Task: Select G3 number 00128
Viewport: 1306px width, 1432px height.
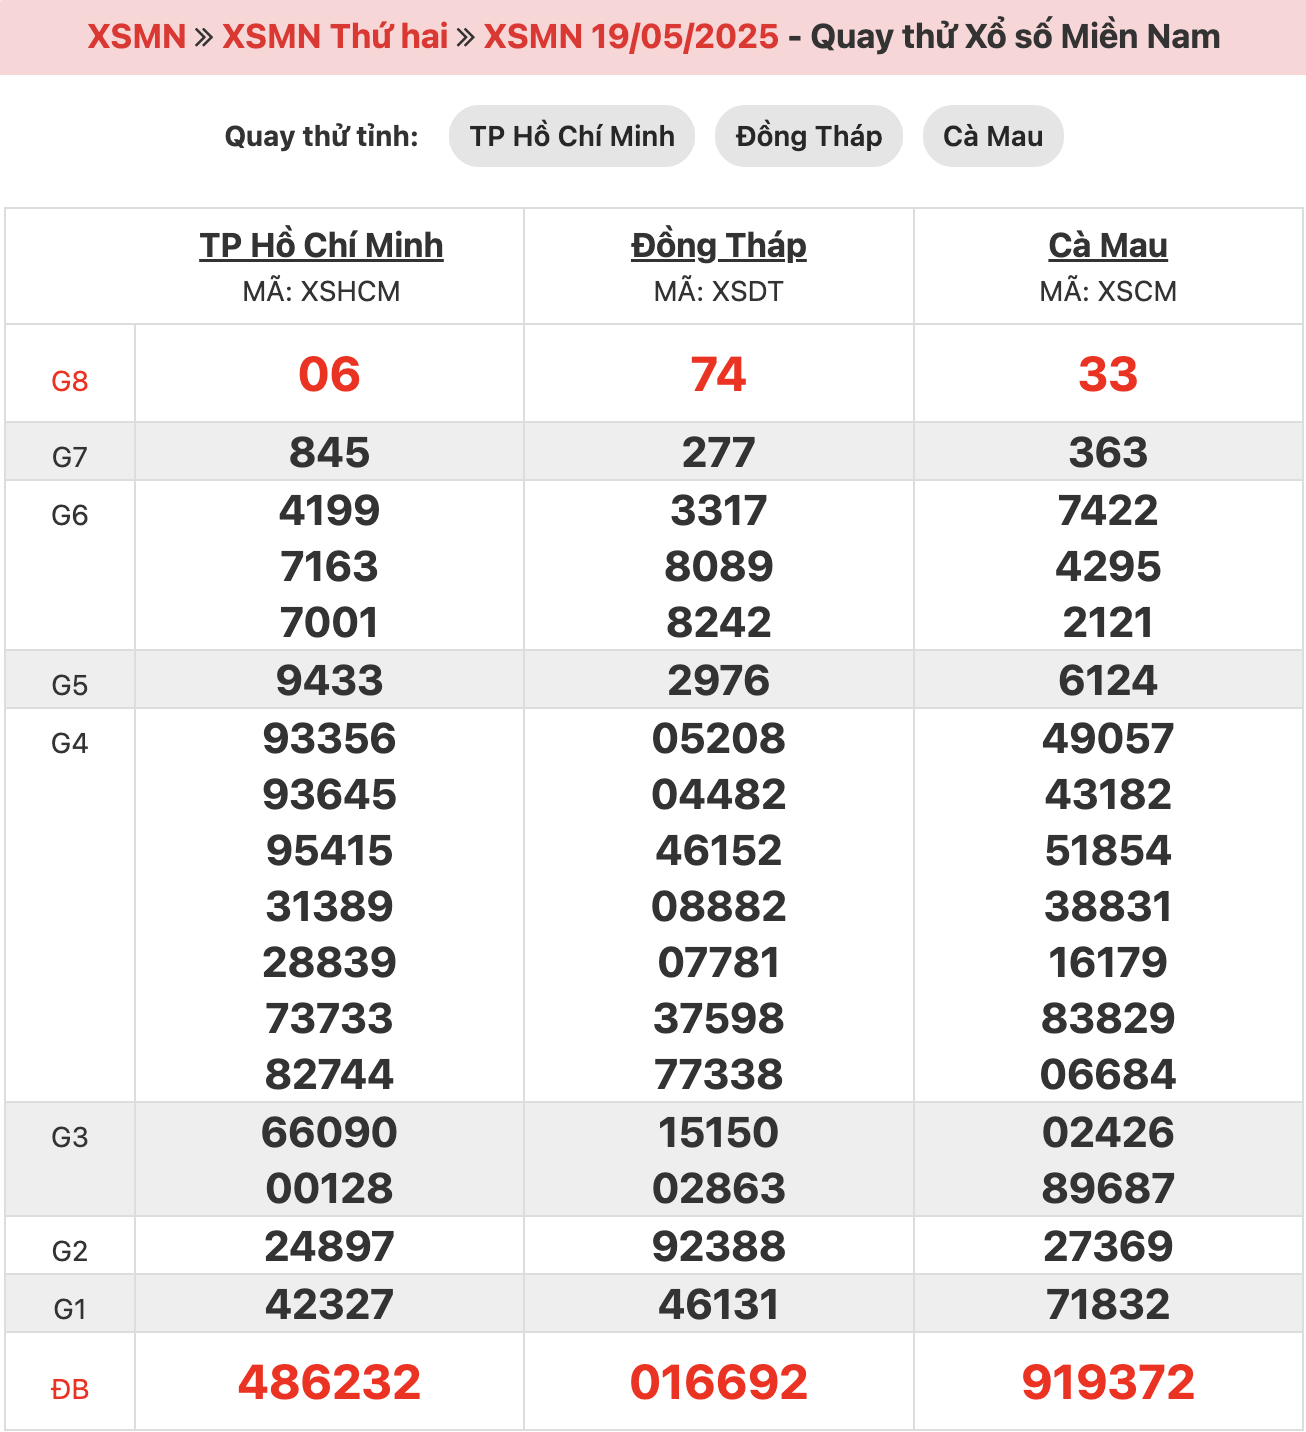Action: point(329,1189)
